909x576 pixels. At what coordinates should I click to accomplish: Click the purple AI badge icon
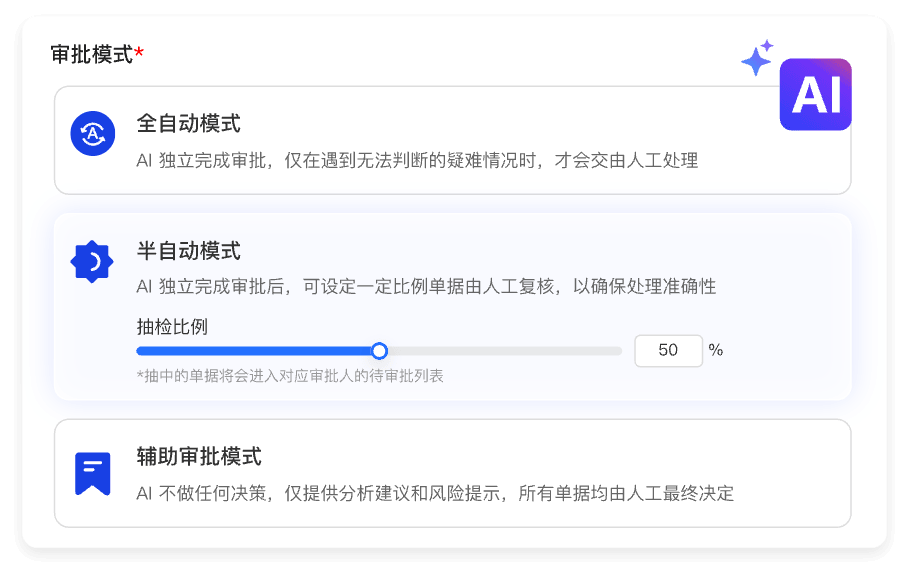(815, 95)
